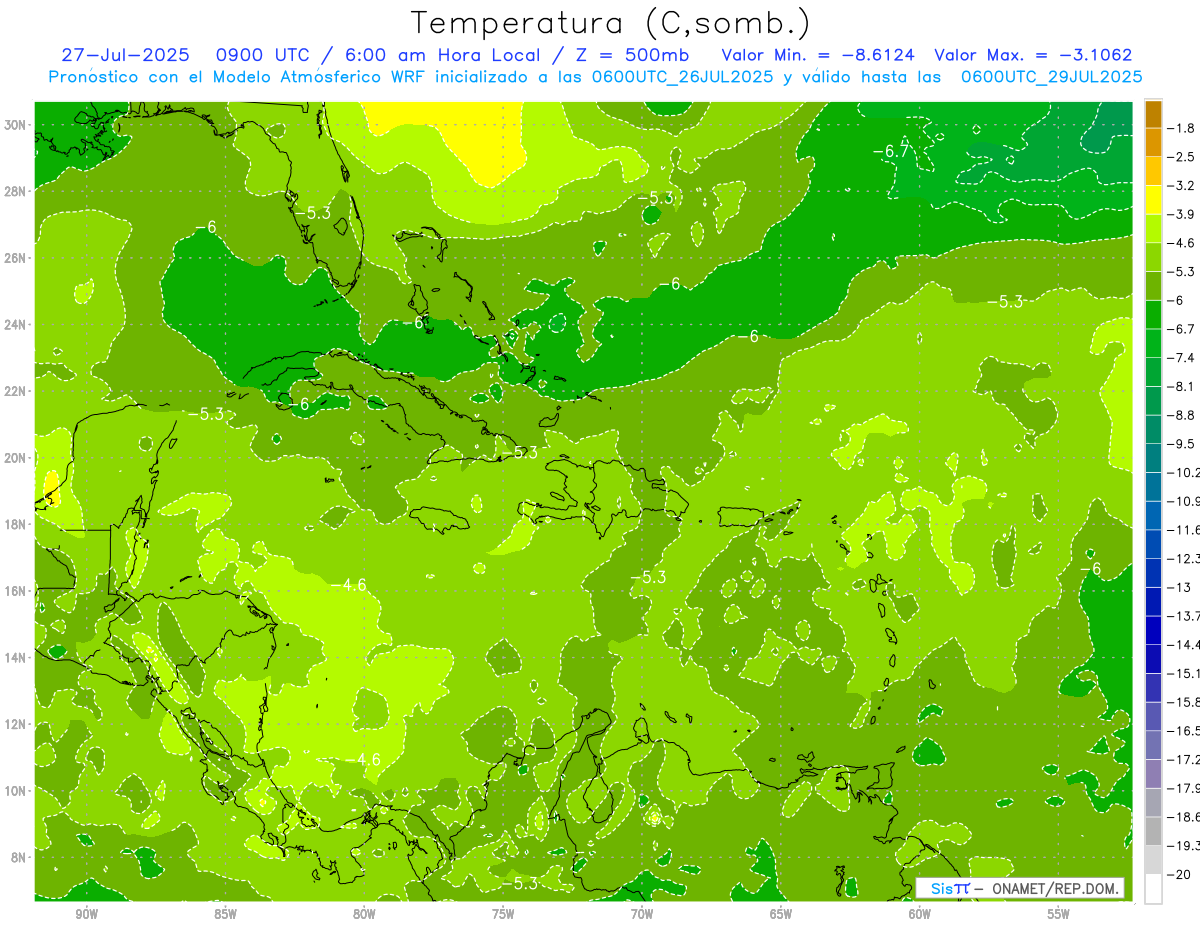Image resolution: width=1200 pixels, height=927 pixels.
Task: Click the colorbar tick label "-7.4"
Action: (x=1182, y=358)
